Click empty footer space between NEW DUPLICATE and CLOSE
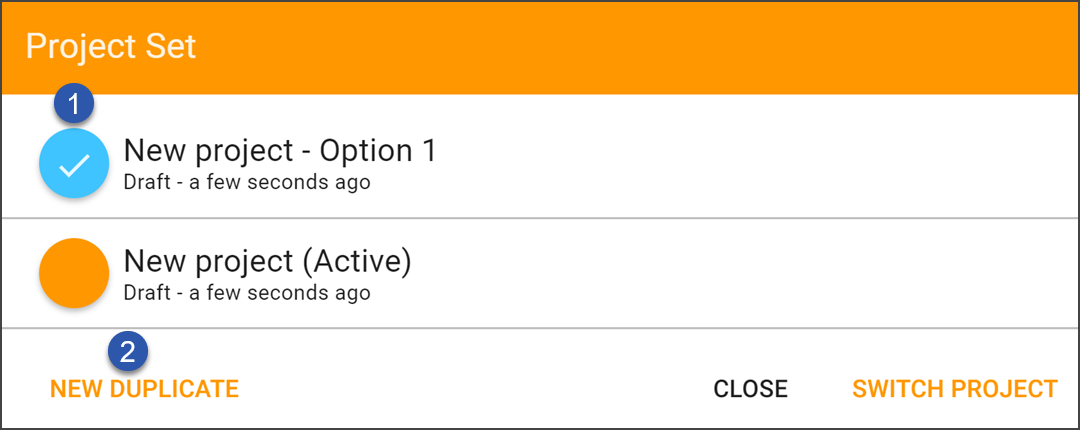This screenshot has width=1080, height=430. tap(475, 389)
